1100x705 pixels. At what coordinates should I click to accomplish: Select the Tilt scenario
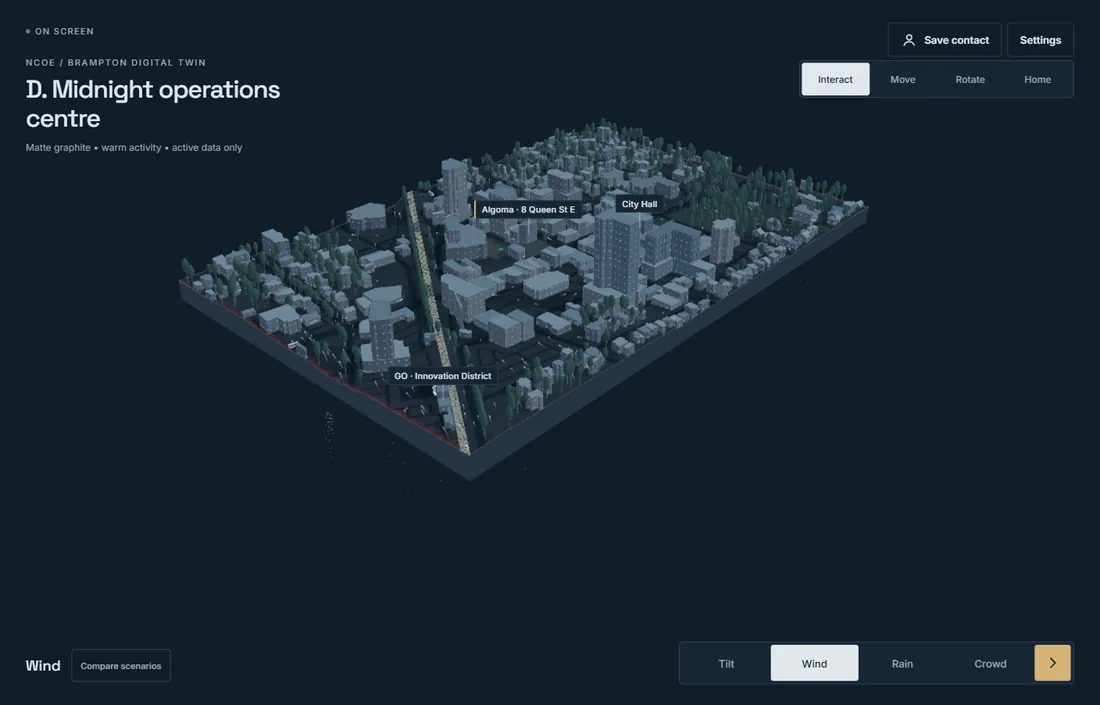tap(726, 664)
